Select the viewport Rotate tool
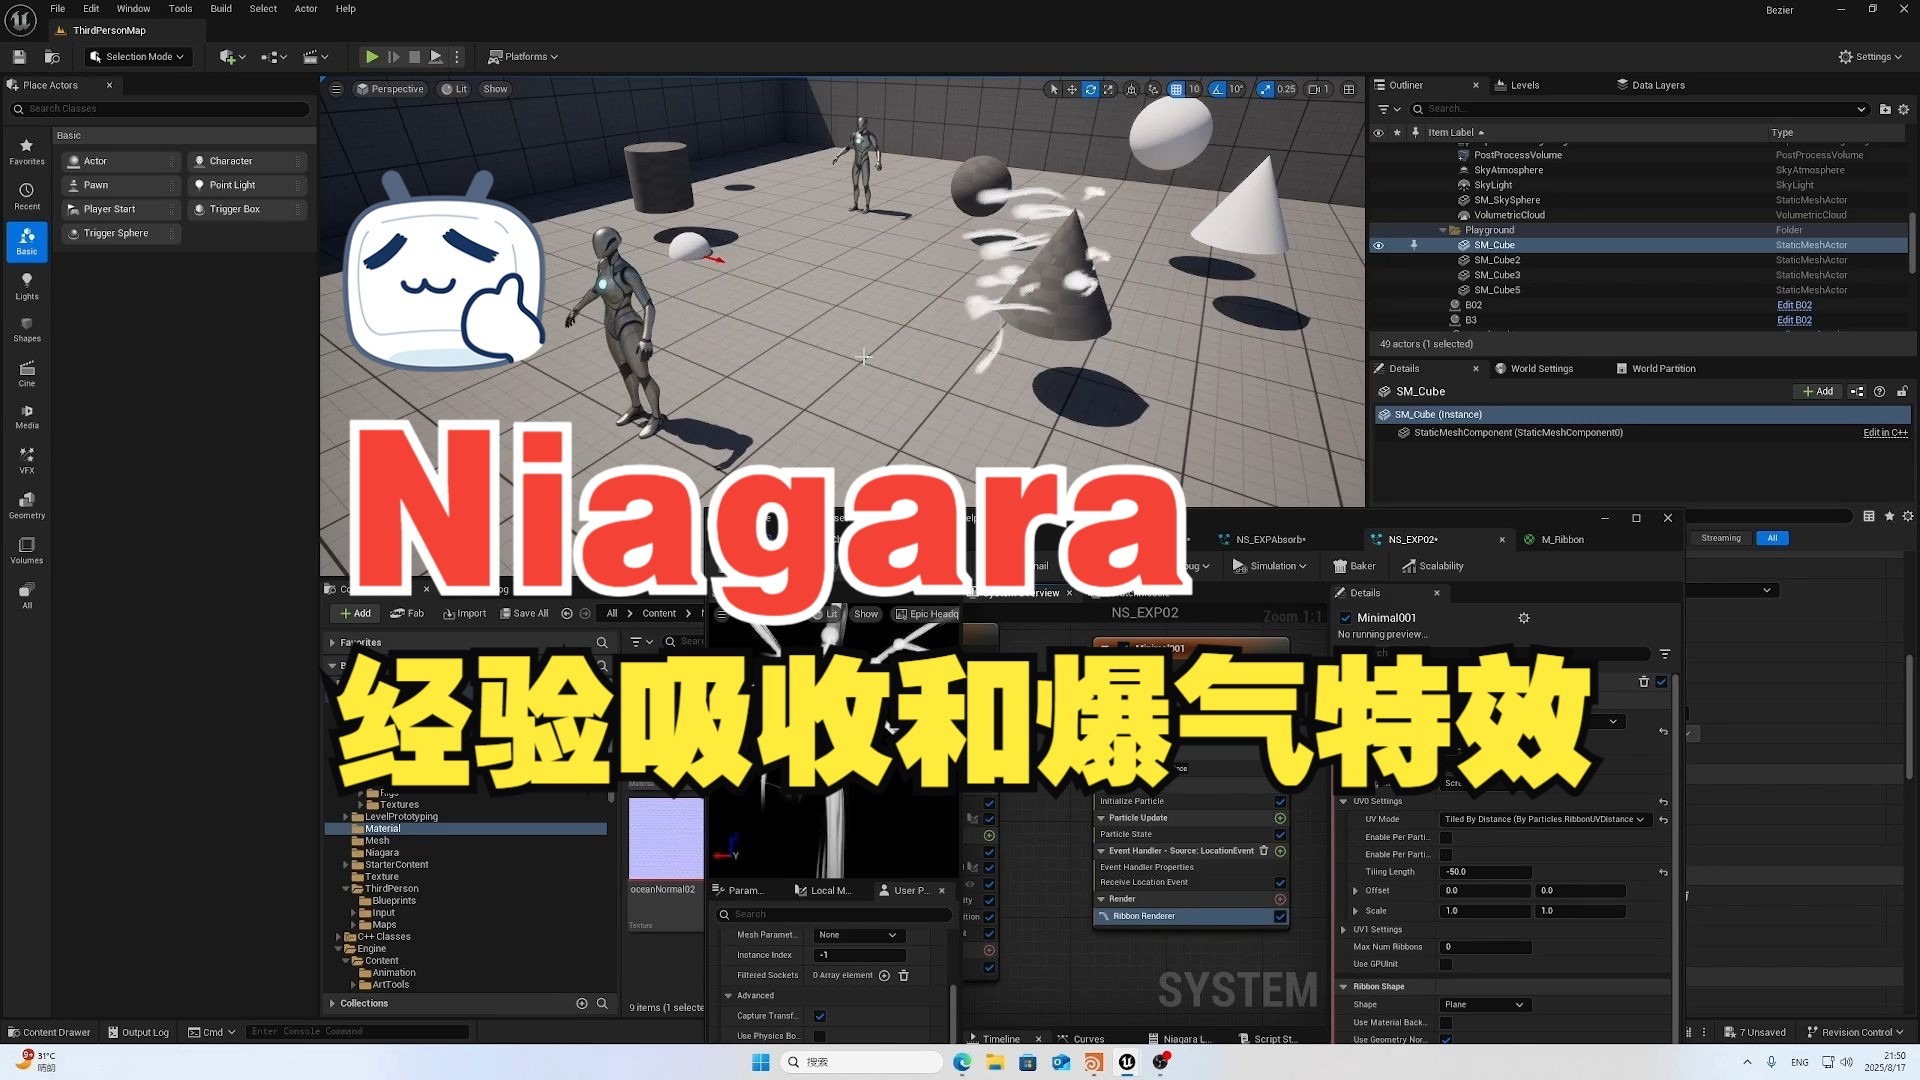 point(1091,89)
